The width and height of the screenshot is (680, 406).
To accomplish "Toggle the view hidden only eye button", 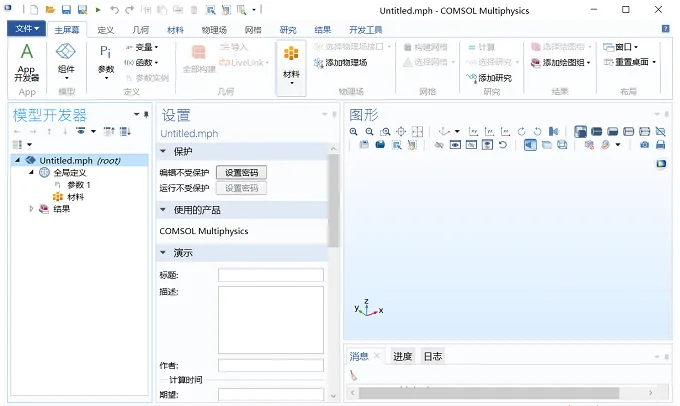I will coord(471,145).
